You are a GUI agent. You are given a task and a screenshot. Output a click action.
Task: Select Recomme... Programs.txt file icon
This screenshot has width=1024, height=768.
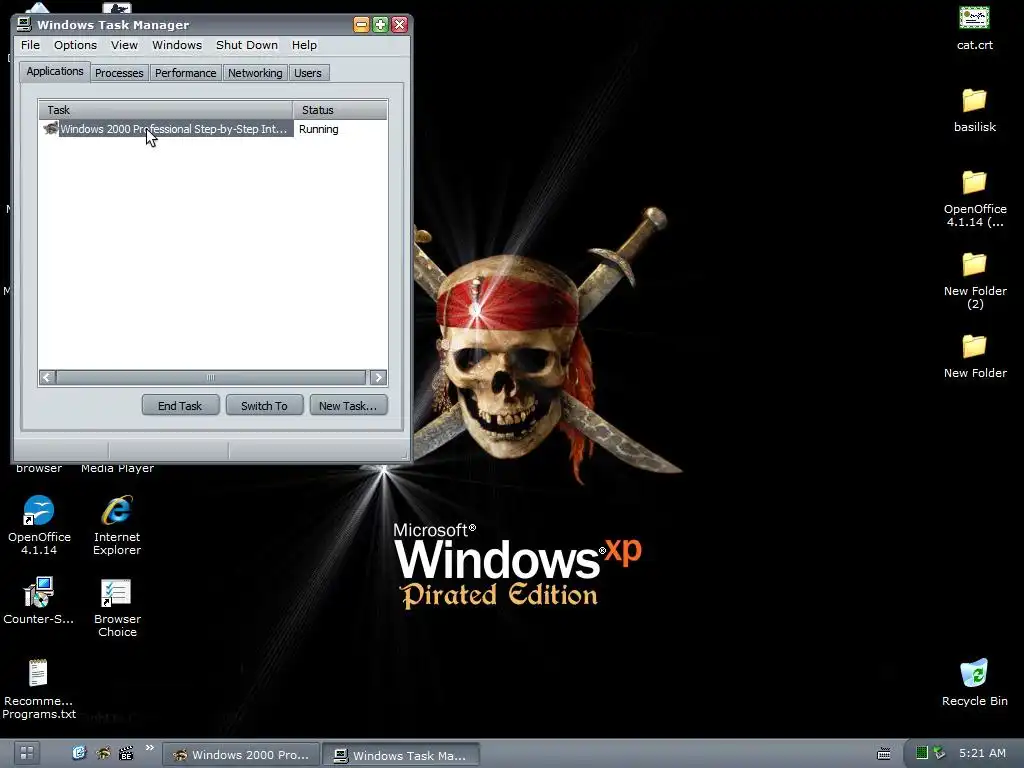tap(38, 689)
